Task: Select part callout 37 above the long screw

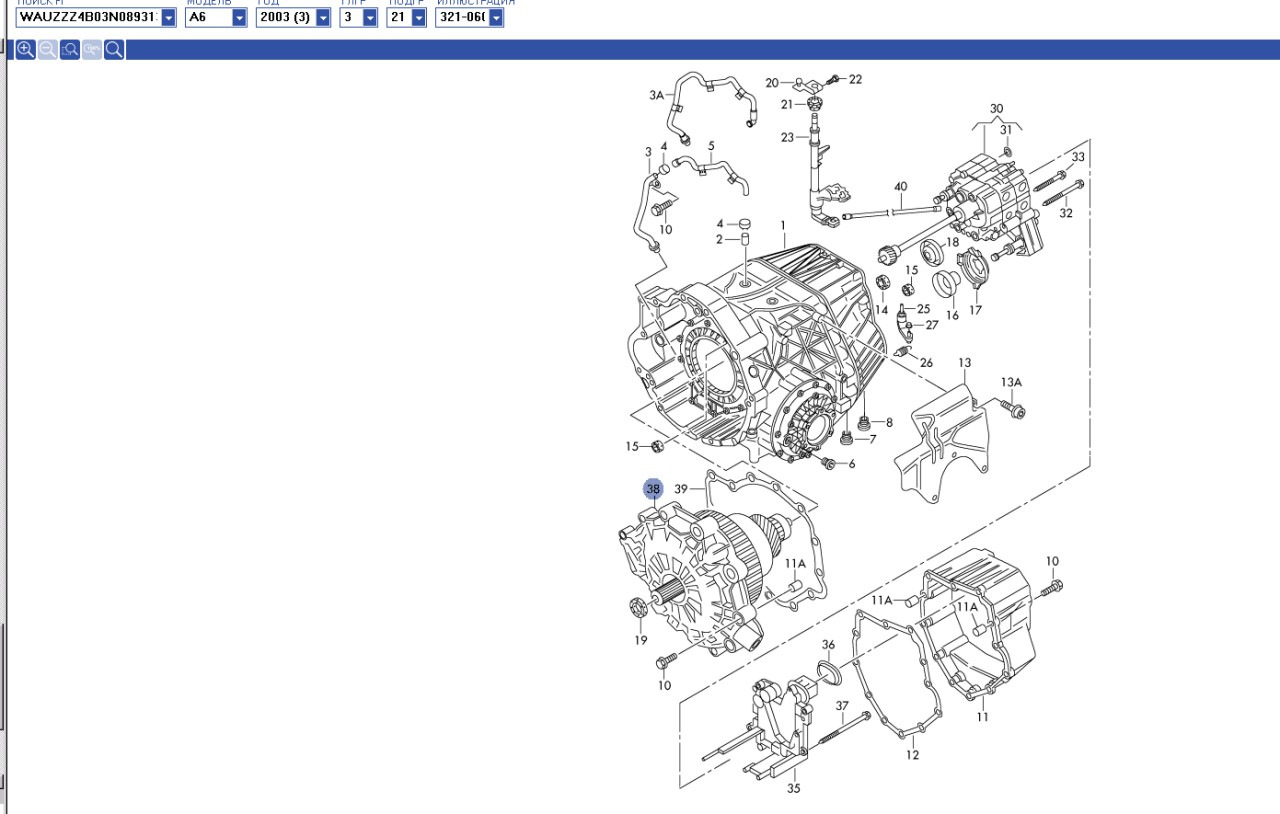Action: point(842,706)
